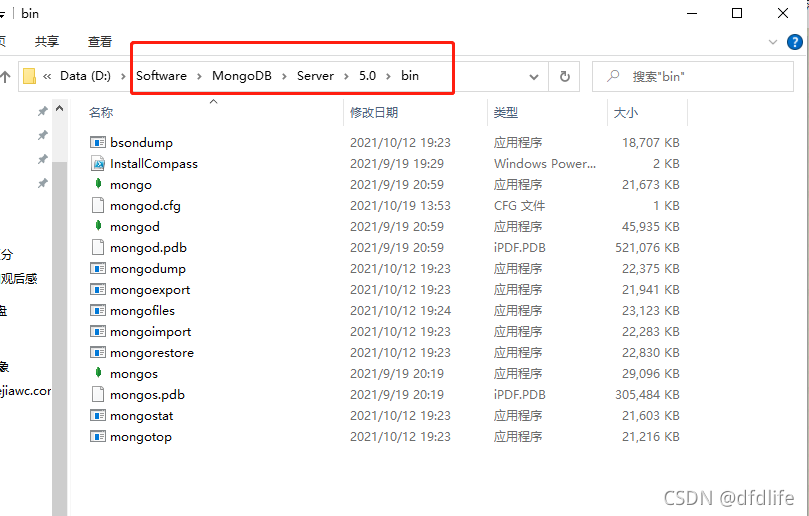This screenshot has width=809, height=516.
Task: Click the InstallCompass PowerShell script icon
Action: tap(98, 164)
